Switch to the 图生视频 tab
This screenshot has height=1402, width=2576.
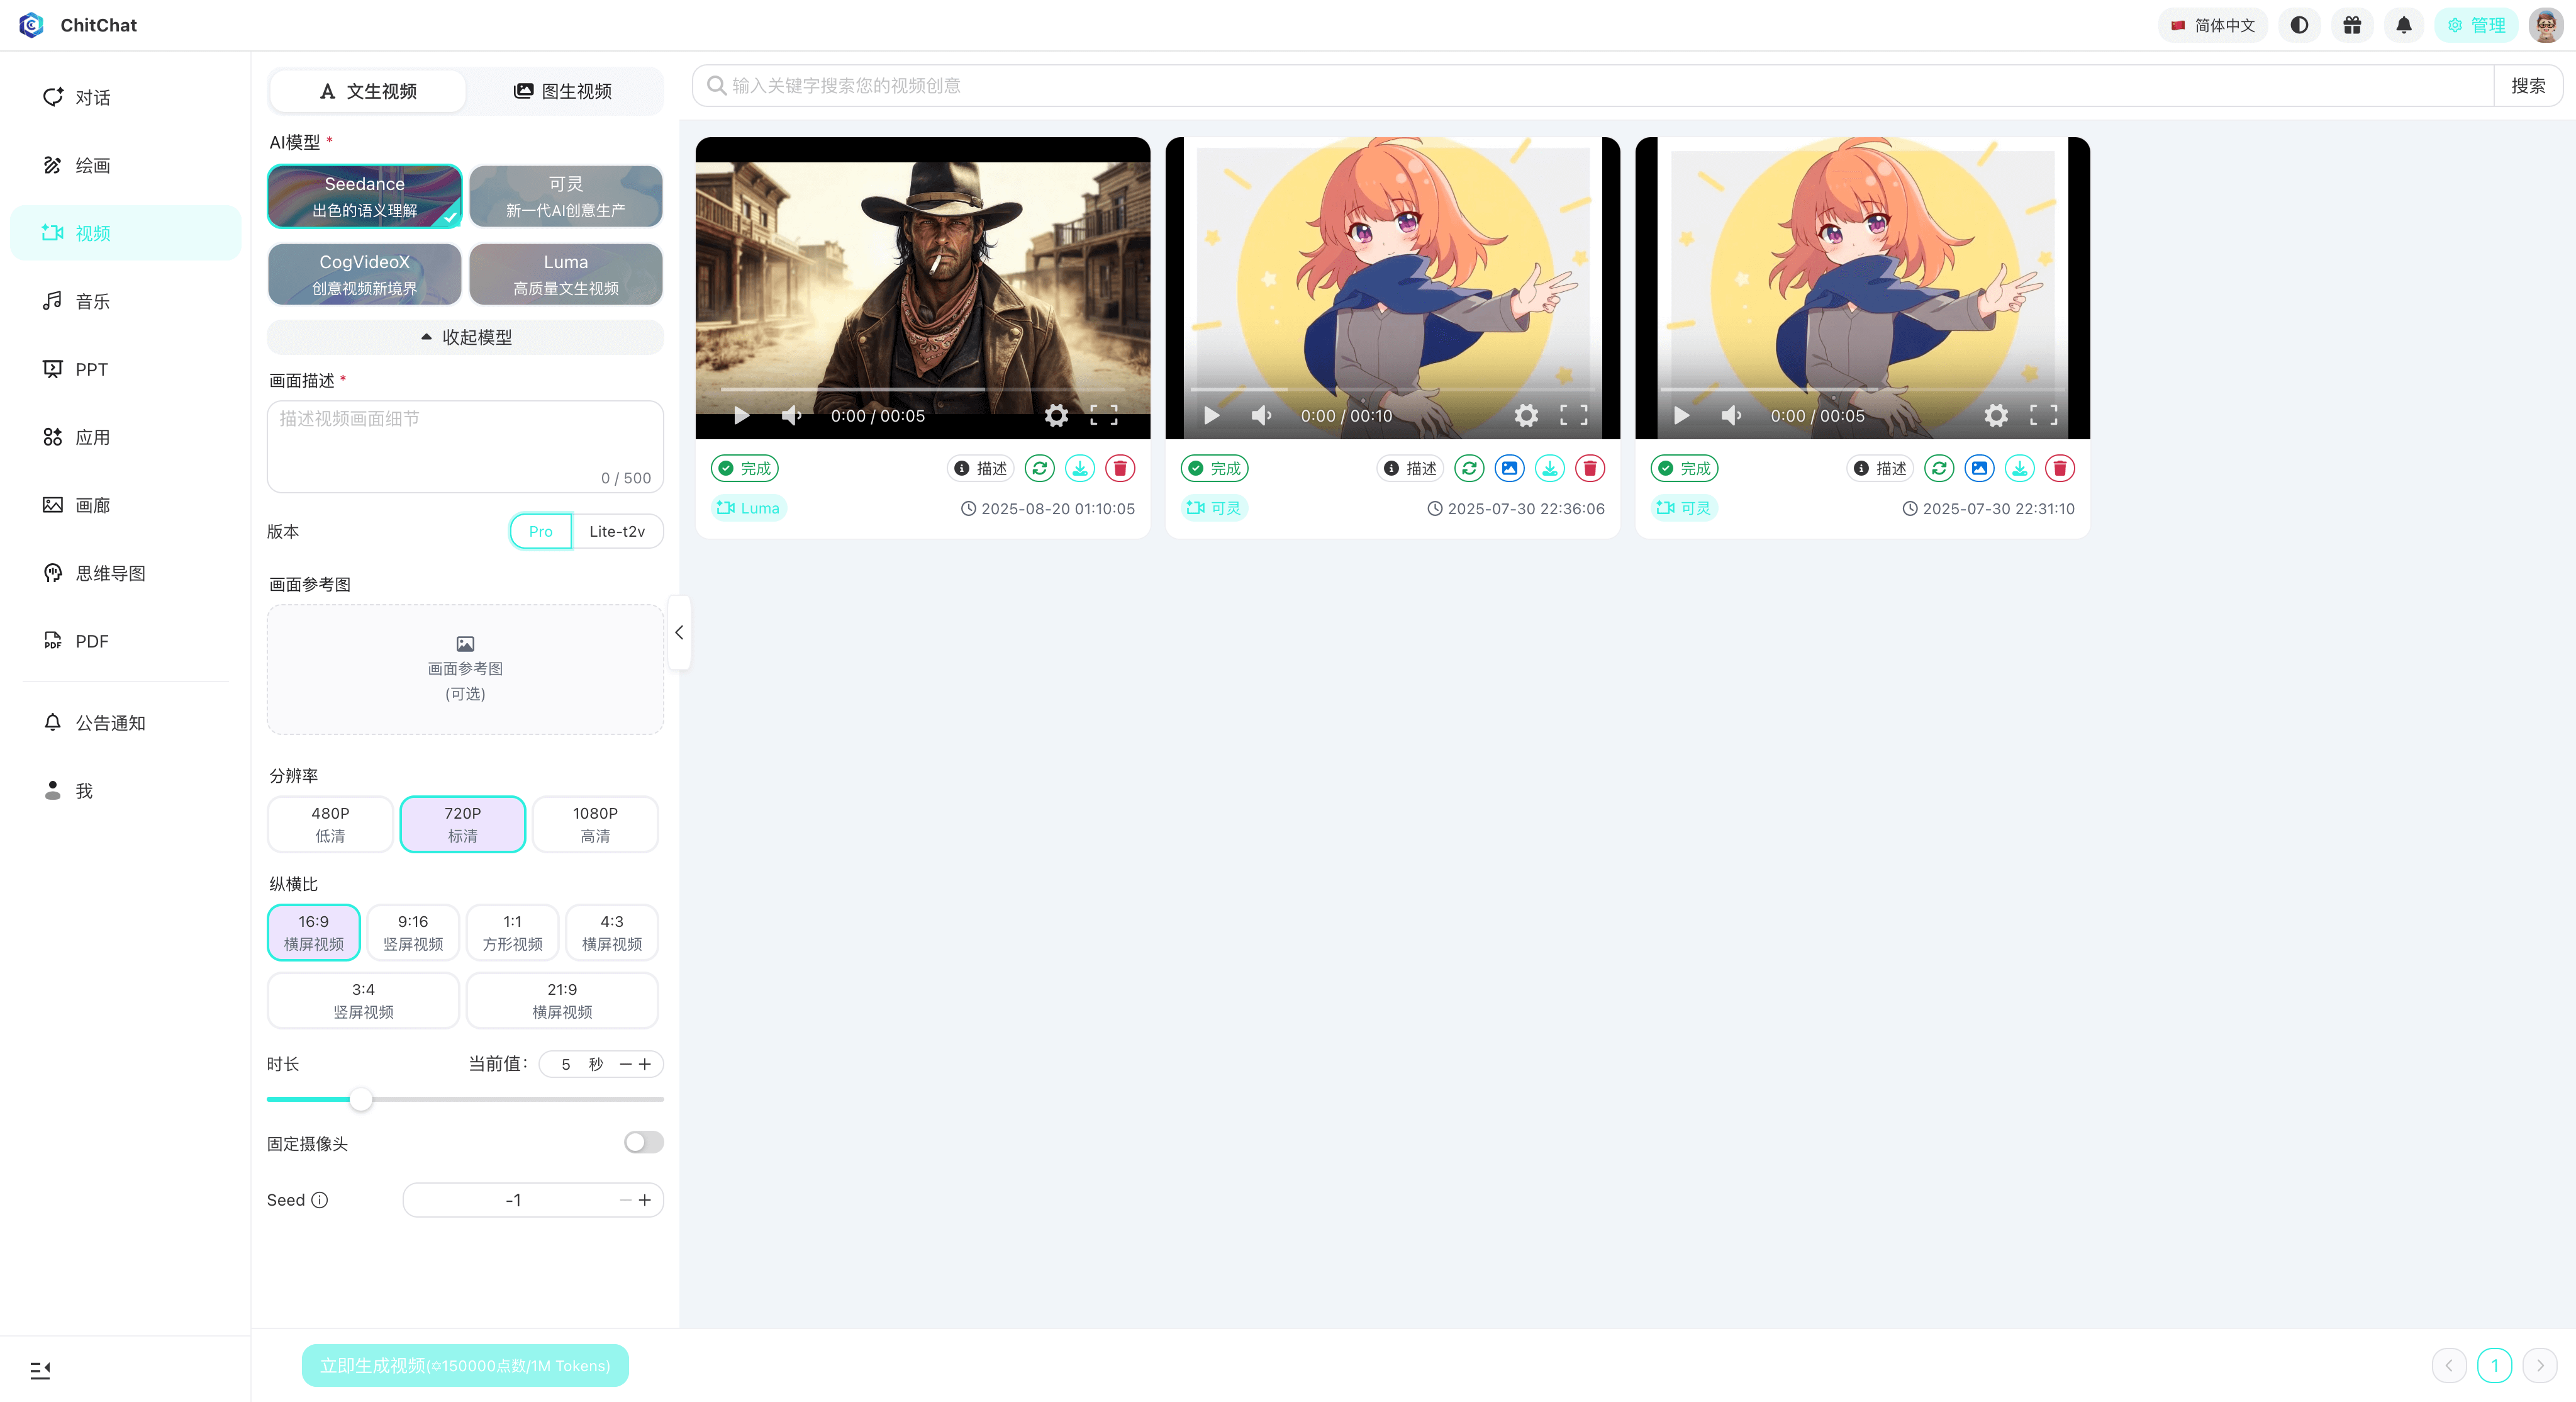(x=564, y=91)
